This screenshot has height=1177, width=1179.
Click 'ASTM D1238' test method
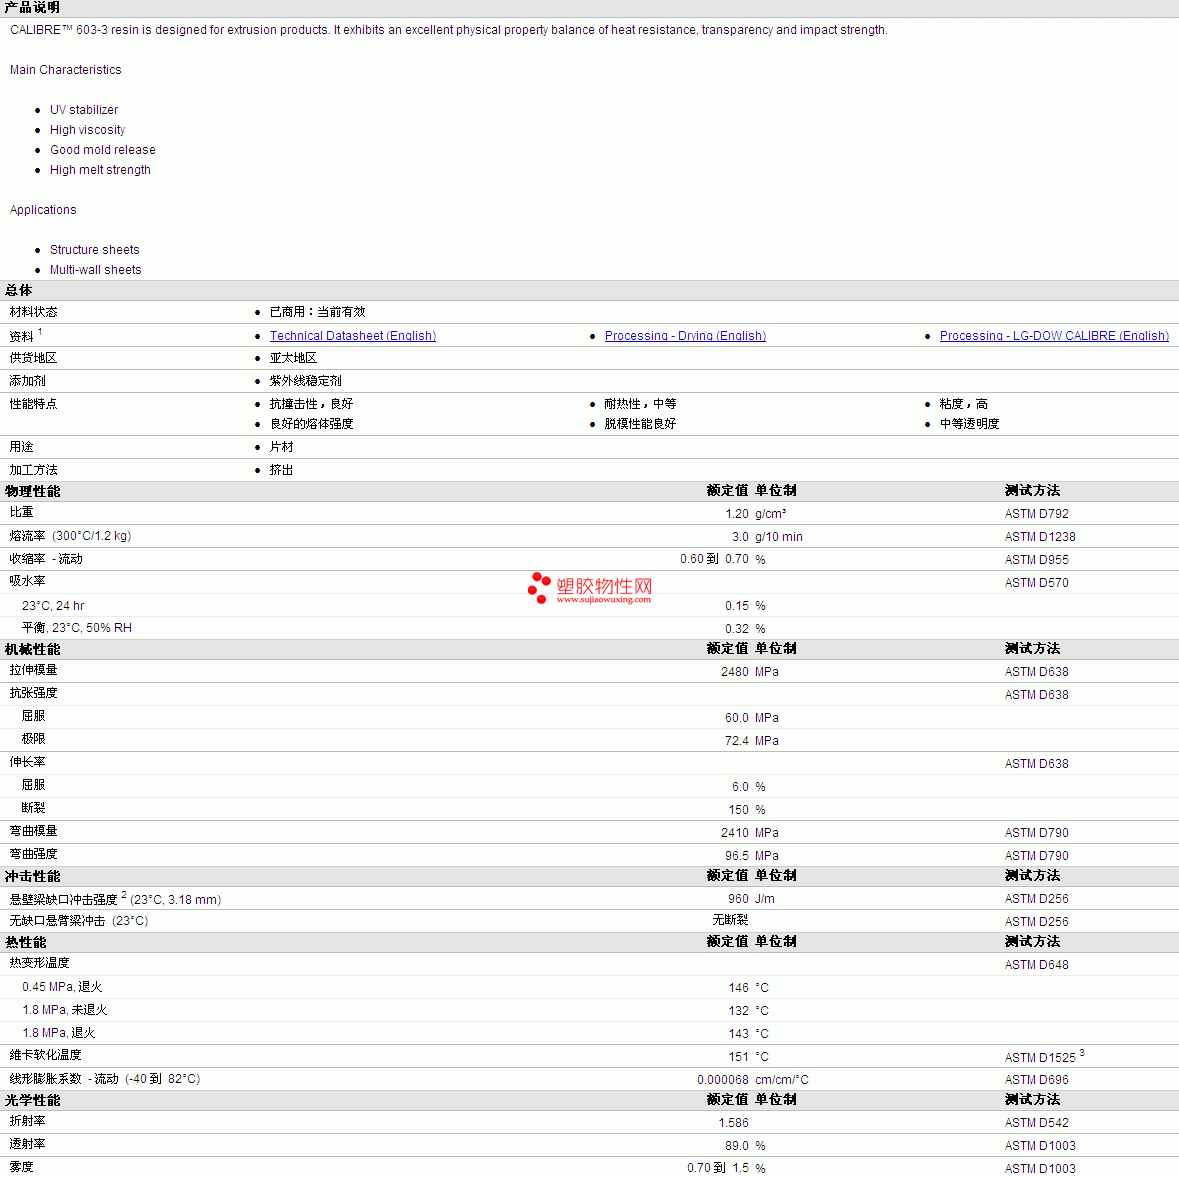[x=1040, y=537]
